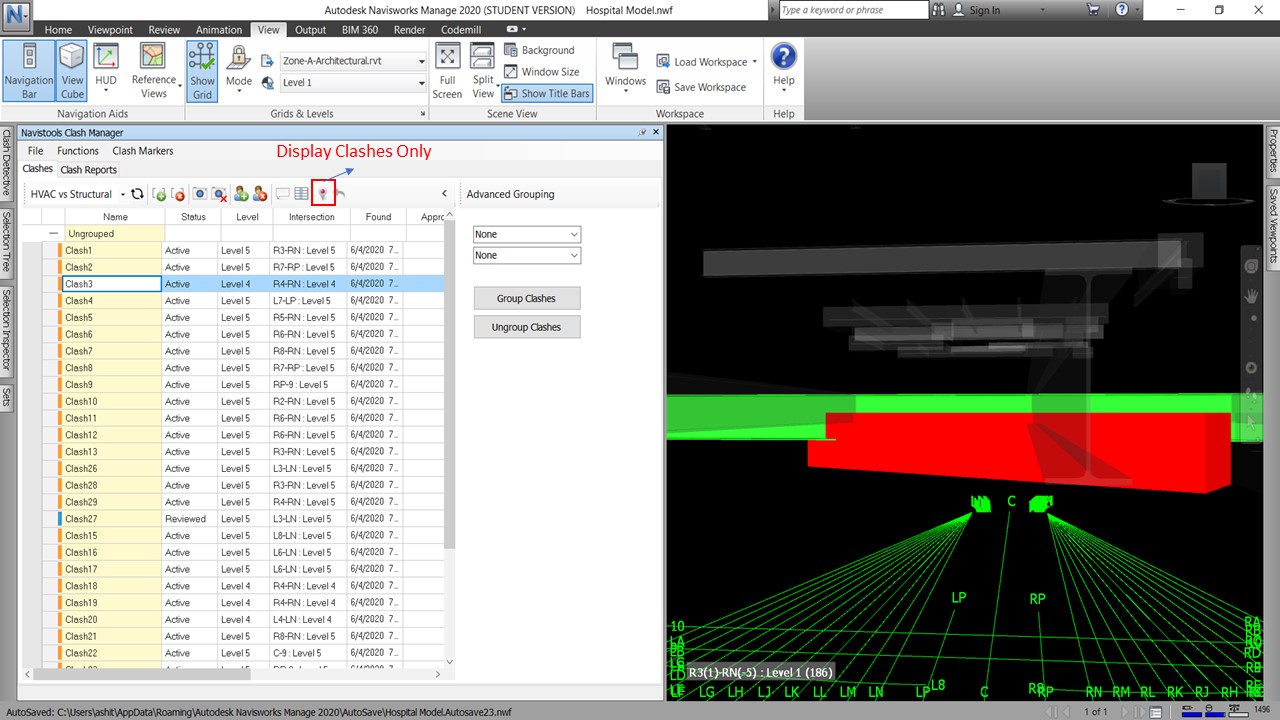Toggle Show Title Bars

pyautogui.click(x=547, y=93)
